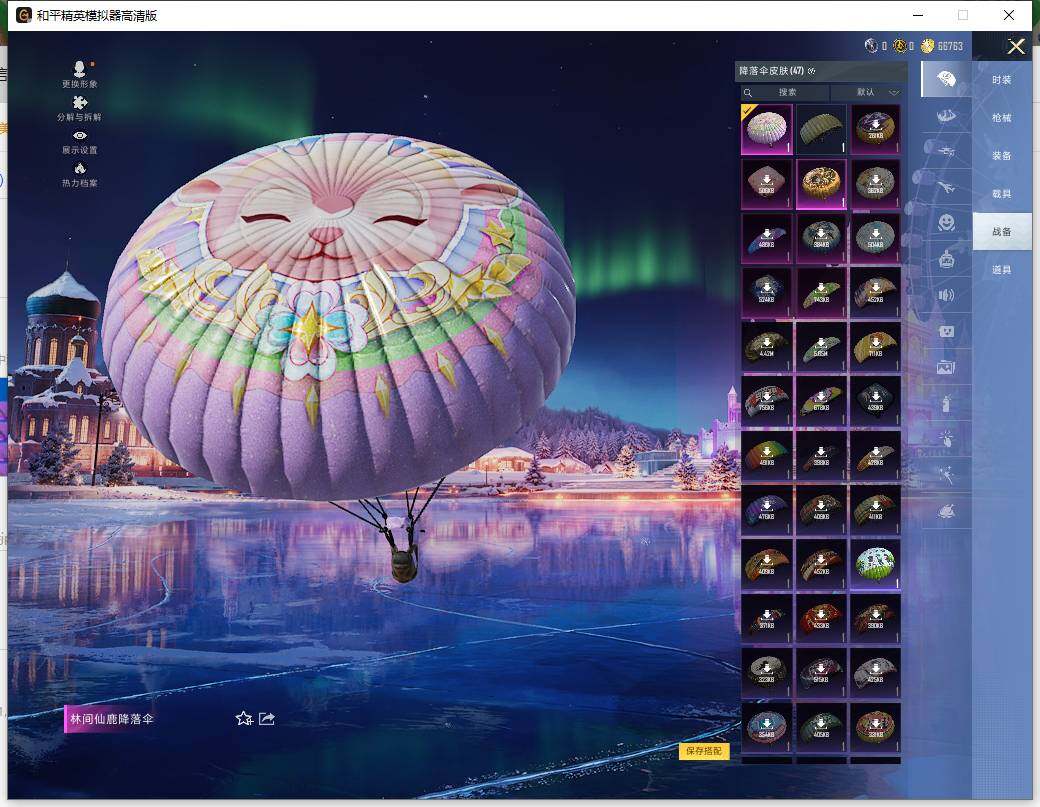Image resolution: width=1040 pixels, height=807 pixels.
Task: Select the white and green spotted parachute thumbnail
Action: [x=875, y=562]
